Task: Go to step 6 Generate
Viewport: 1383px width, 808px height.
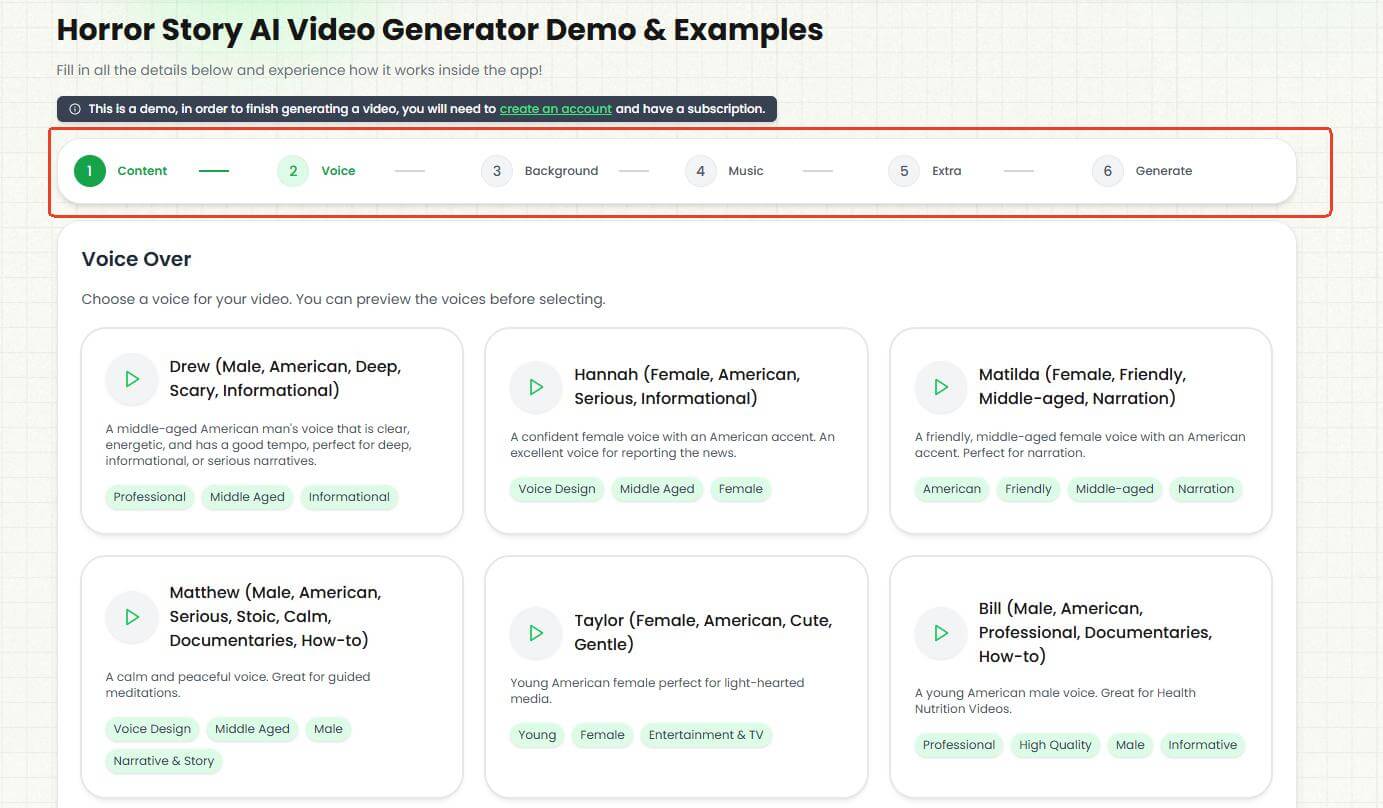Action: tap(1108, 171)
